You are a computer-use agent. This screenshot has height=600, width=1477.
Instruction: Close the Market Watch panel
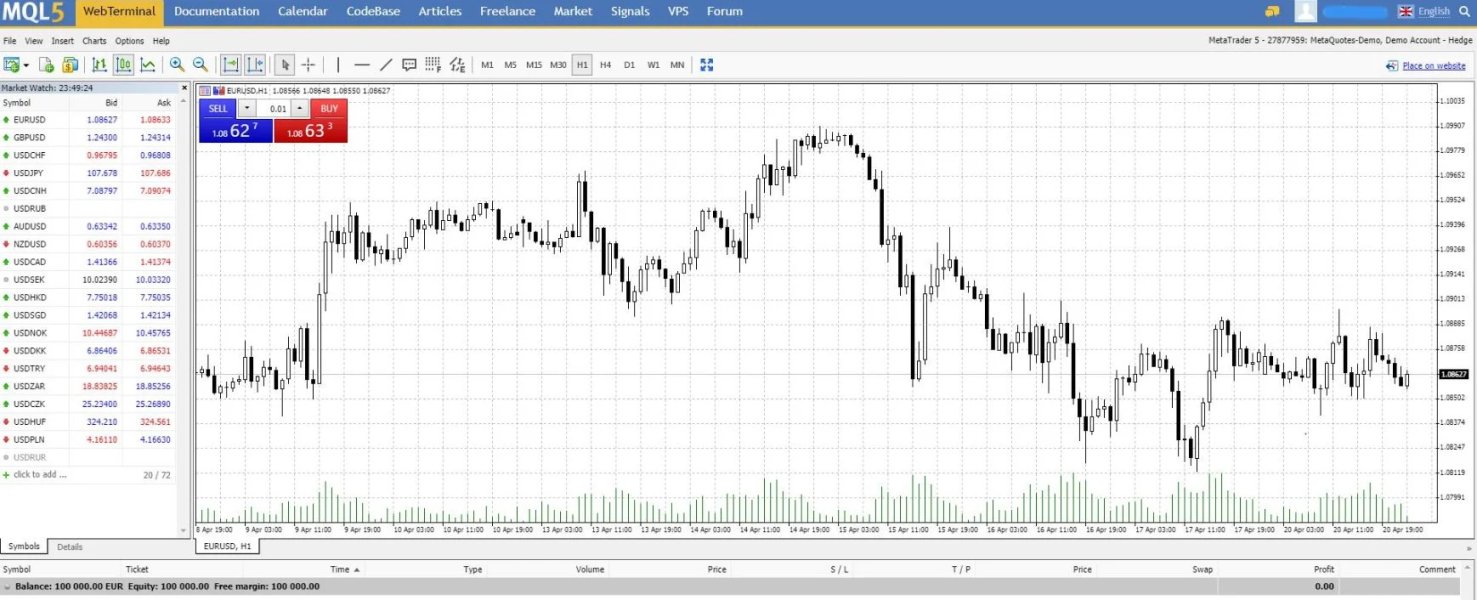point(184,87)
